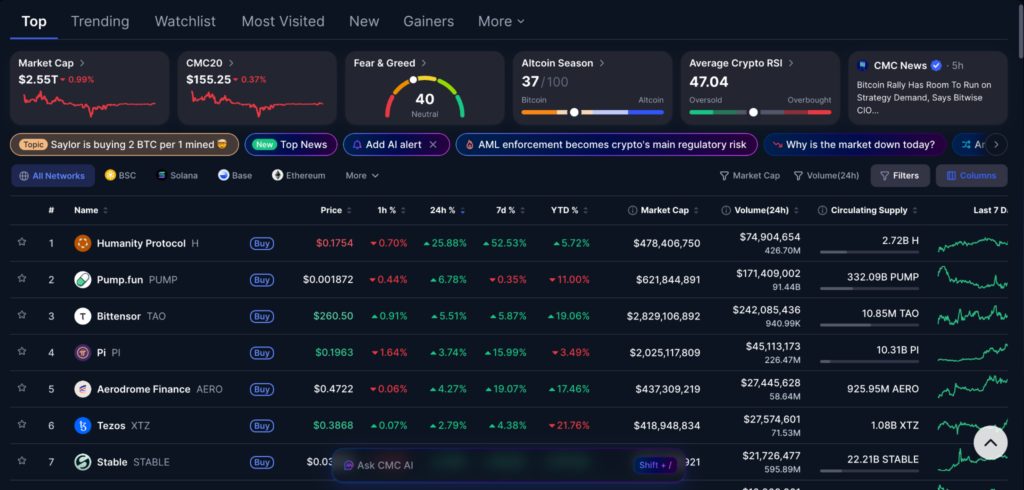Expand the More tab dropdown
This screenshot has width=1024, height=490.
501,21
